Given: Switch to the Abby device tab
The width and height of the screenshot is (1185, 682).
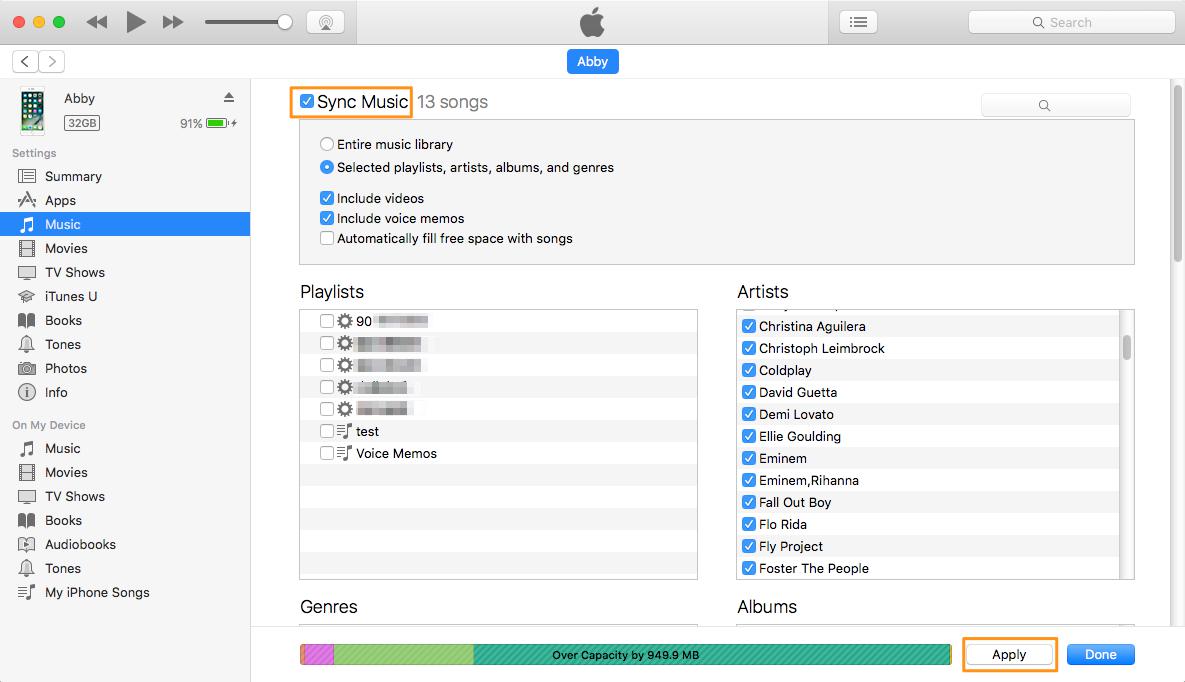Looking at the screenshot, I should pos(592,61).
